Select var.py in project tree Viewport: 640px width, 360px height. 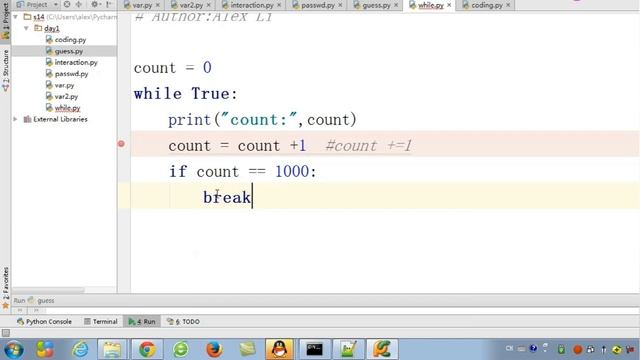coord(64,85)
